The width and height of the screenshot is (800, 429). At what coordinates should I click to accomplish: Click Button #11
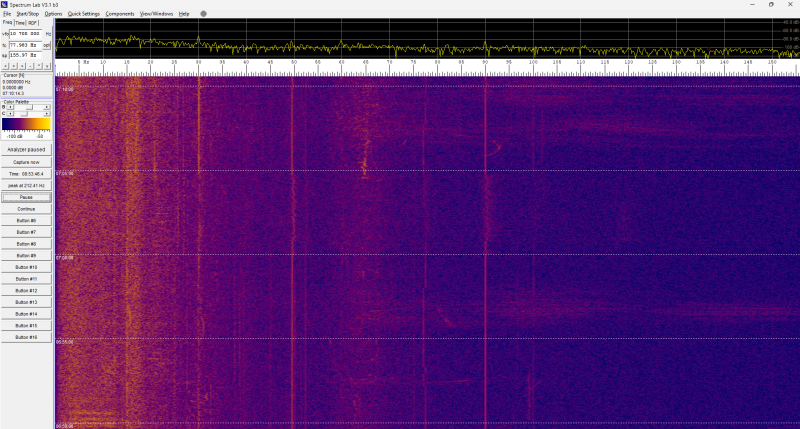(x=26, y=279)
